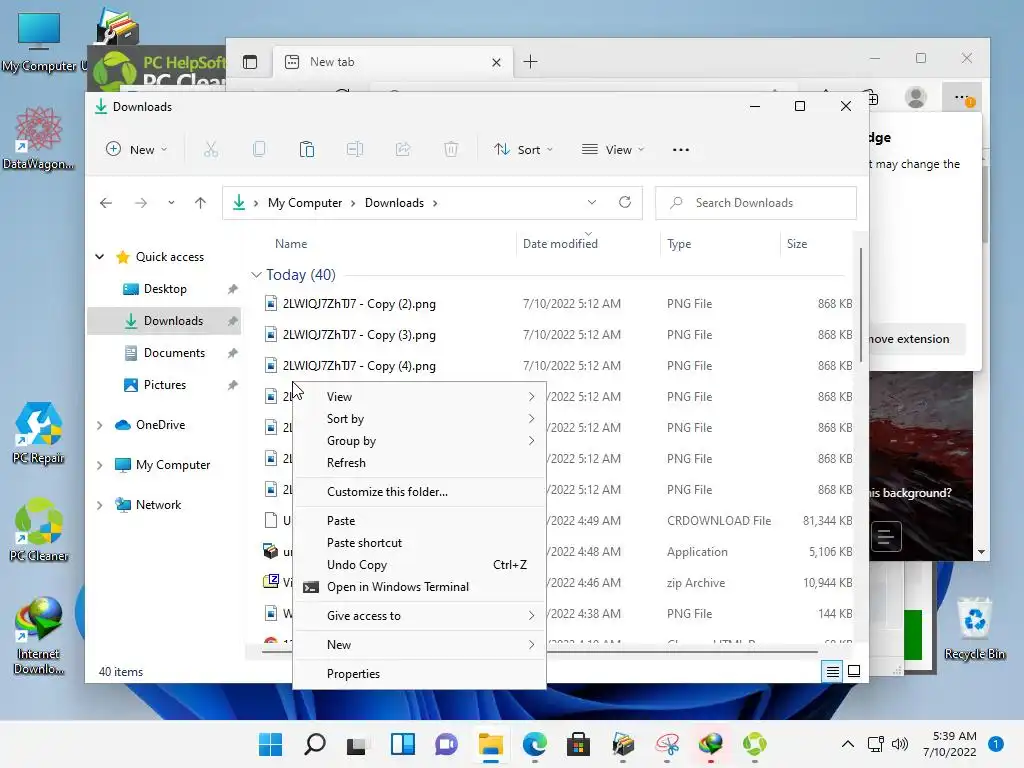
Task: Open View submenu in context menu
Action: 419,396
